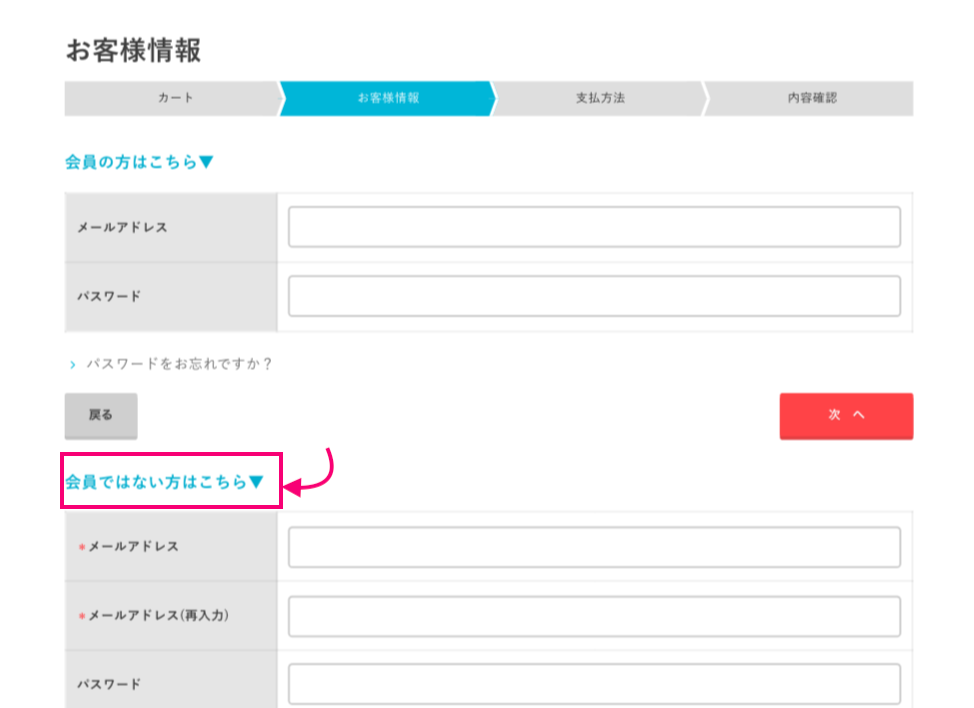
Task: Click メールアドレス(再入力) label
Action: click(158, 615)
